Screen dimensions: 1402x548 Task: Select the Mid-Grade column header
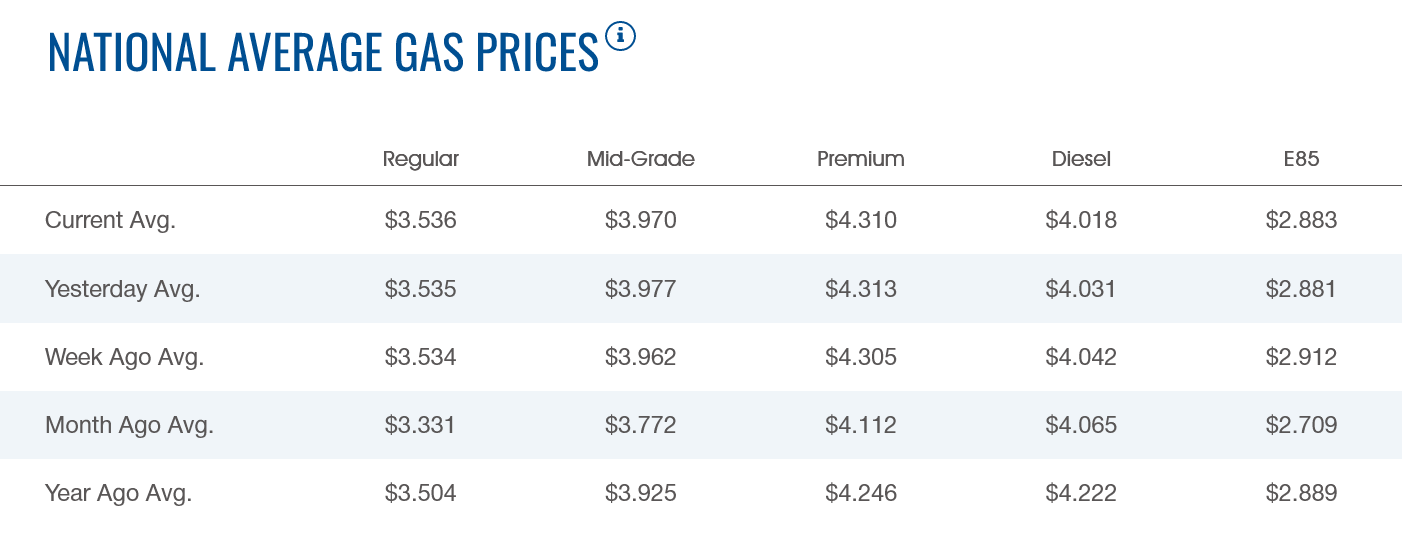coord(641,159)
